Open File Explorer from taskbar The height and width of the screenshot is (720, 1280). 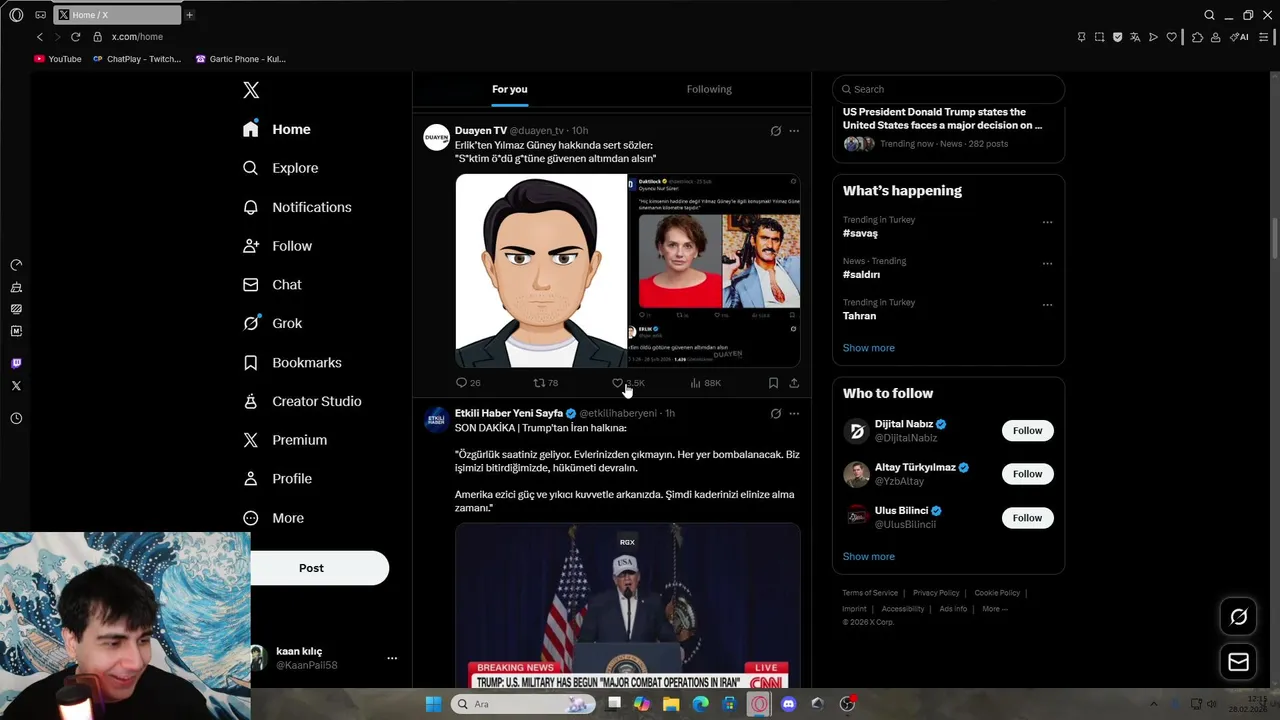671,704
